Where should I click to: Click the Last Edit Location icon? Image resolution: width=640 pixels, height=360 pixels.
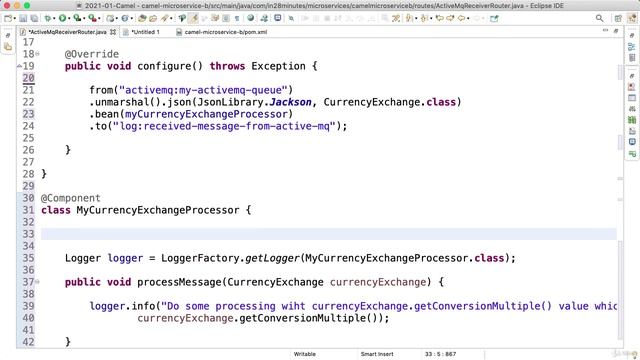(x=439, y=18)
